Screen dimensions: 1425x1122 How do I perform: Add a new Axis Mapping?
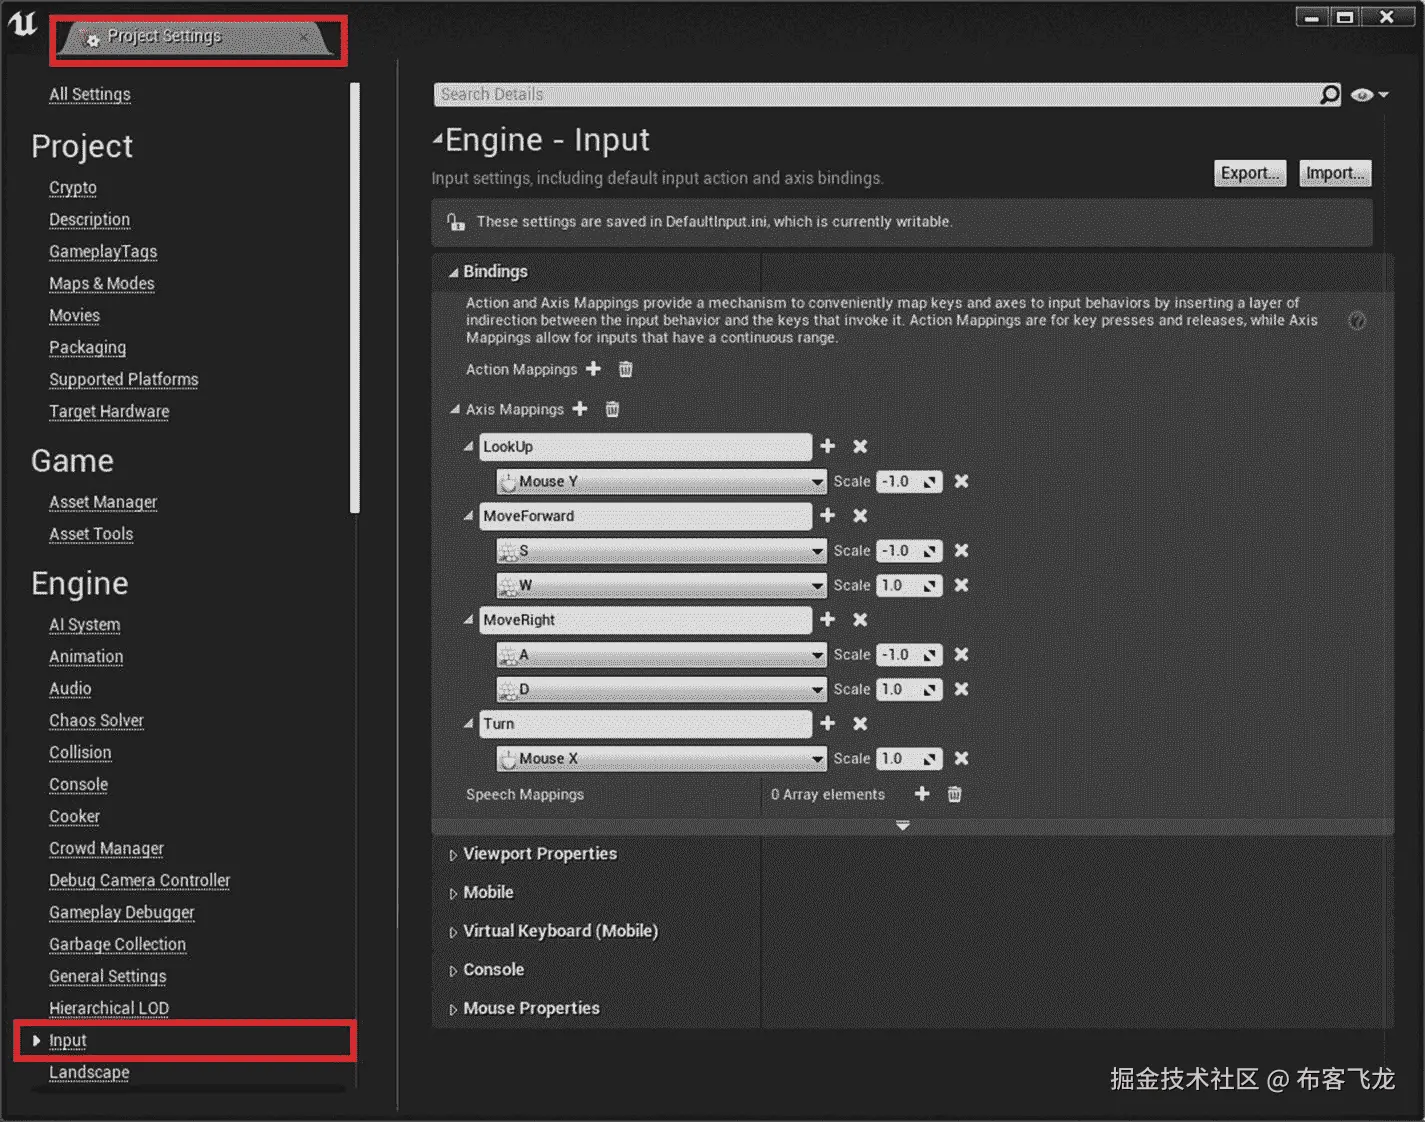[580, 409]
